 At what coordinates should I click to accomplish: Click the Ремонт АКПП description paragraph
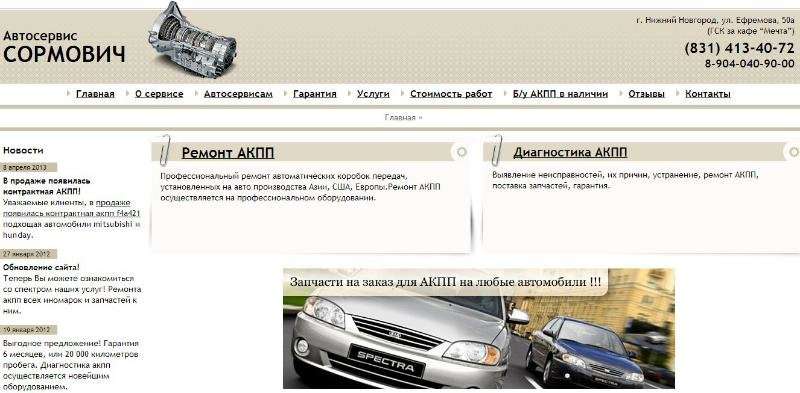(x=300, y=186)
